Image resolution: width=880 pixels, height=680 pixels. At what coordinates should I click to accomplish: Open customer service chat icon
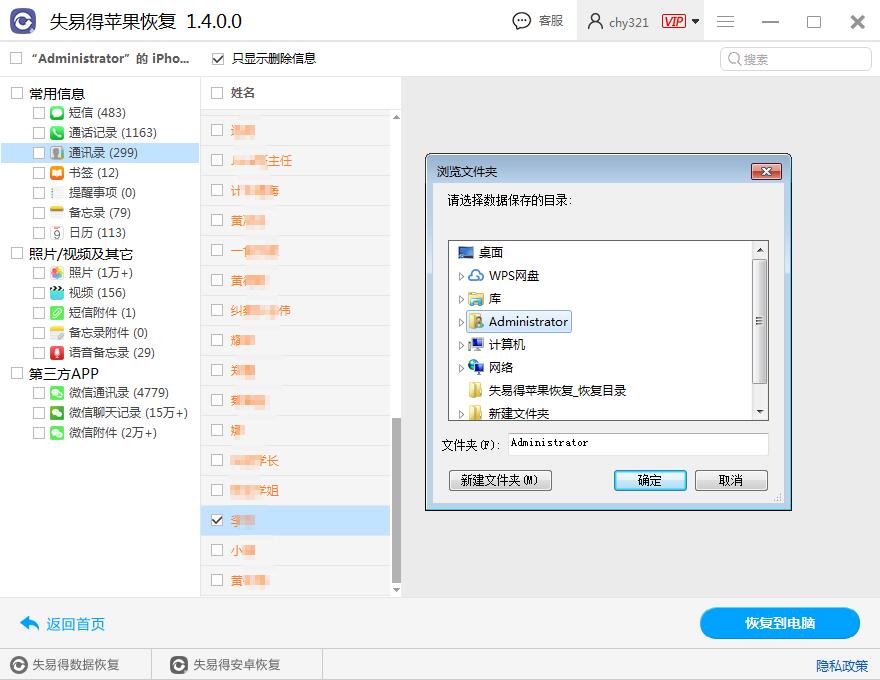coord(521,21)
